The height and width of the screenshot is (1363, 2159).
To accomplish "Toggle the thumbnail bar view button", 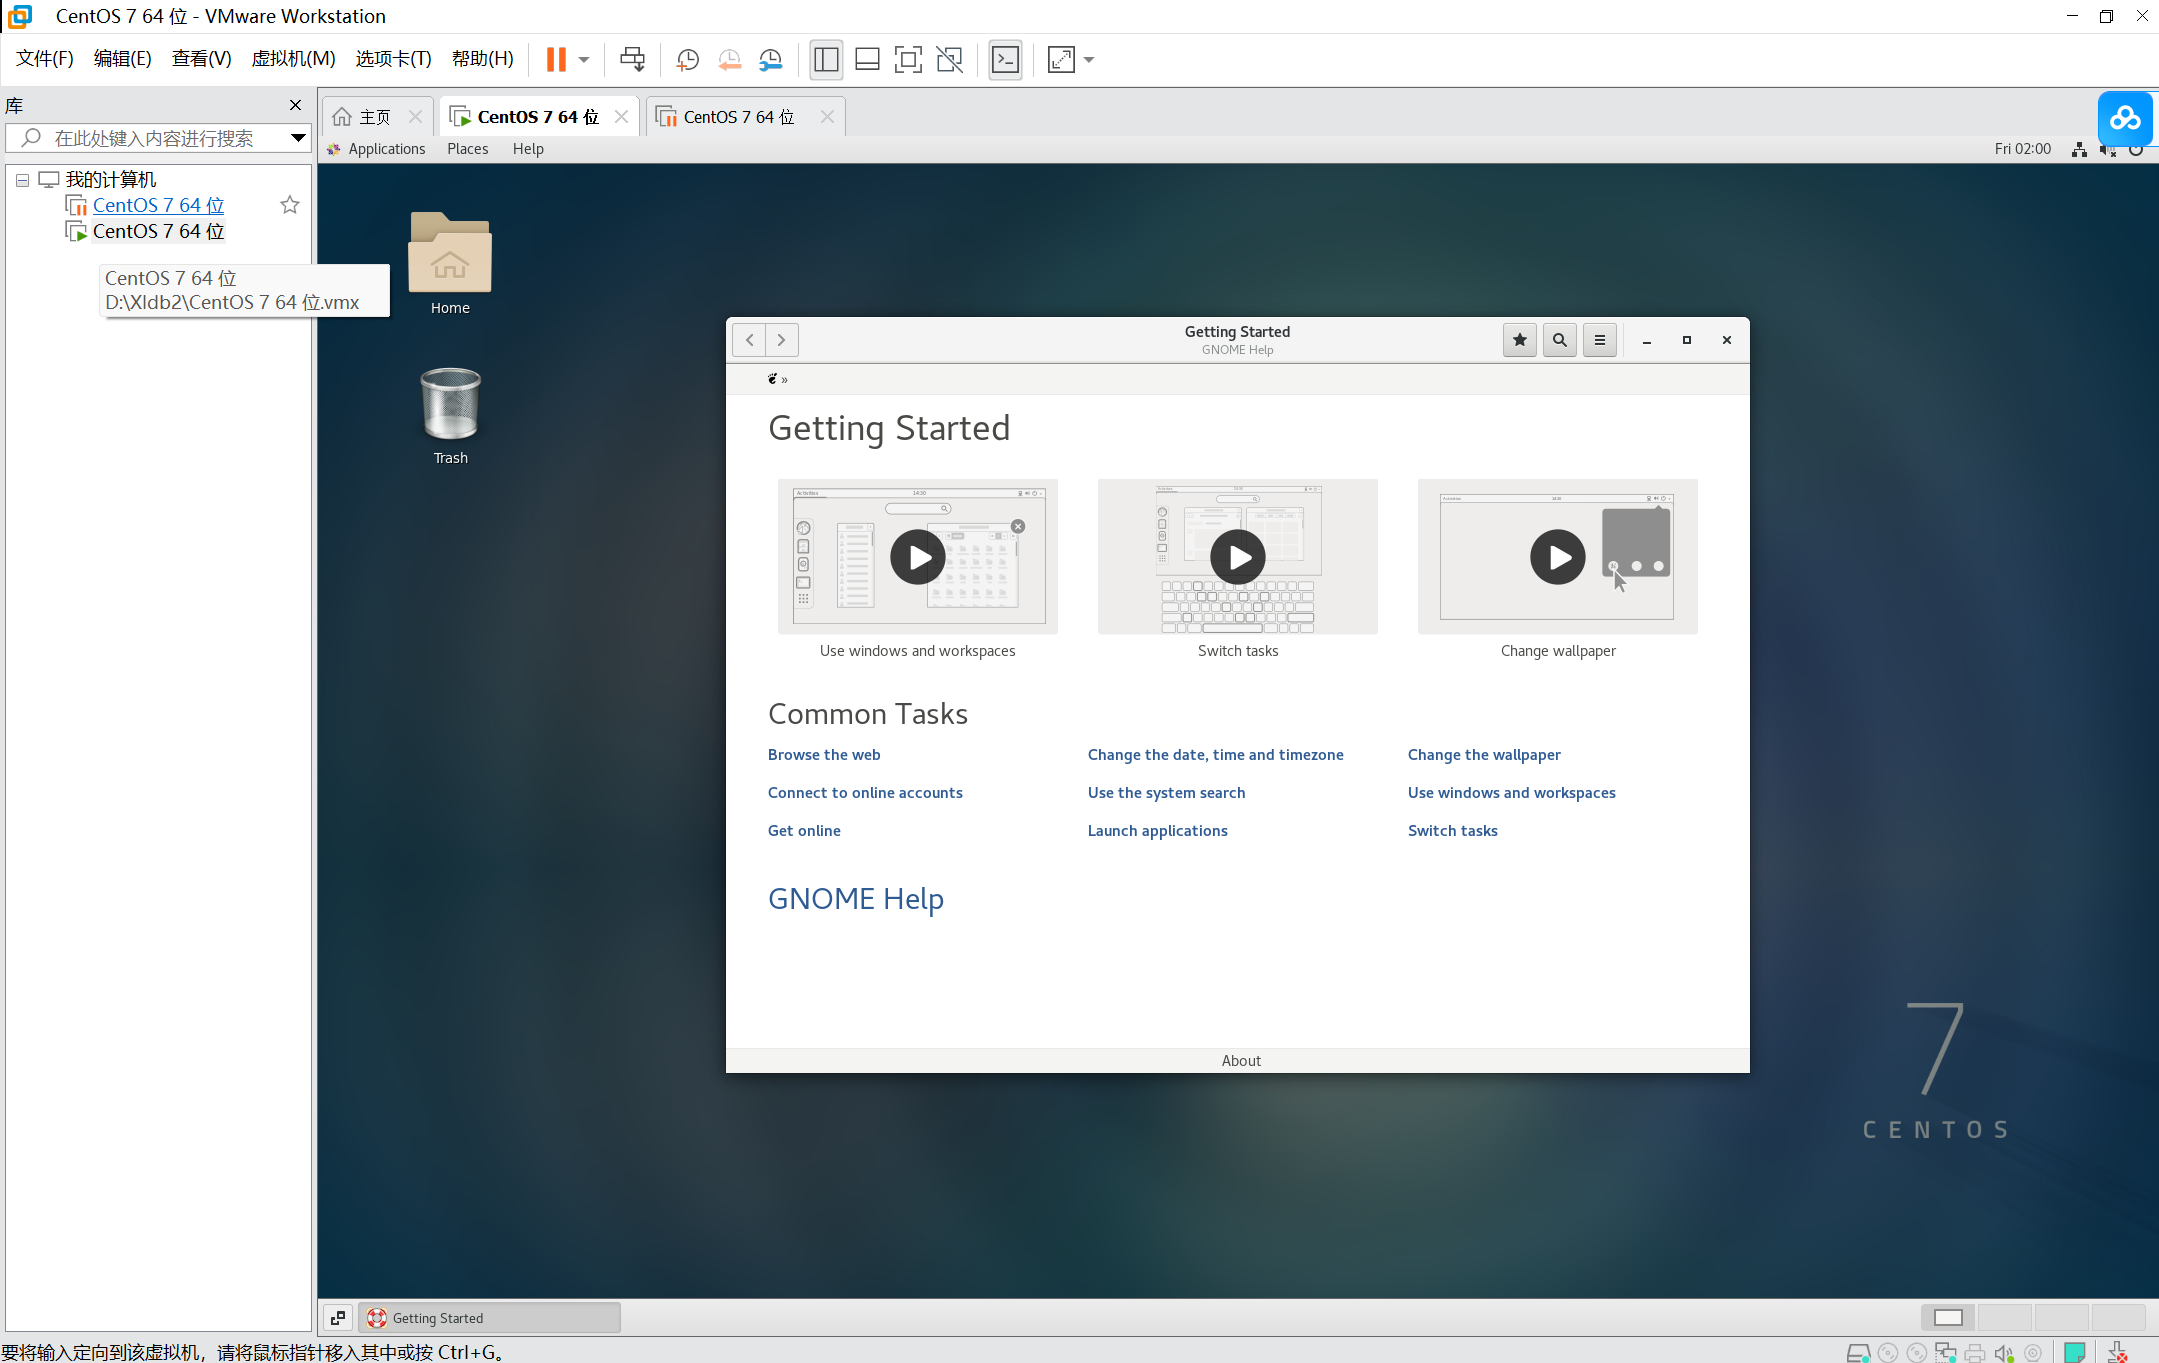I will pyautogui.click(x=867, y=60).
